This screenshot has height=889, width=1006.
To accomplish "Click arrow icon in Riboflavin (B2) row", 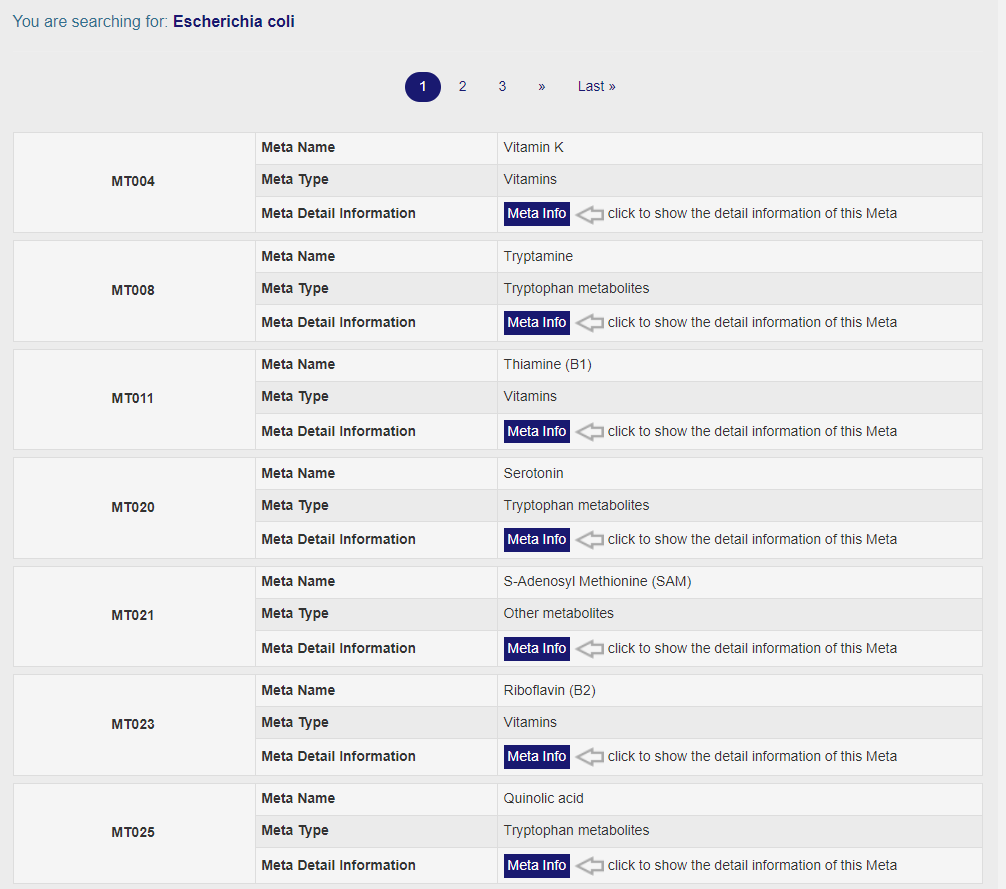I will [590, 756].
